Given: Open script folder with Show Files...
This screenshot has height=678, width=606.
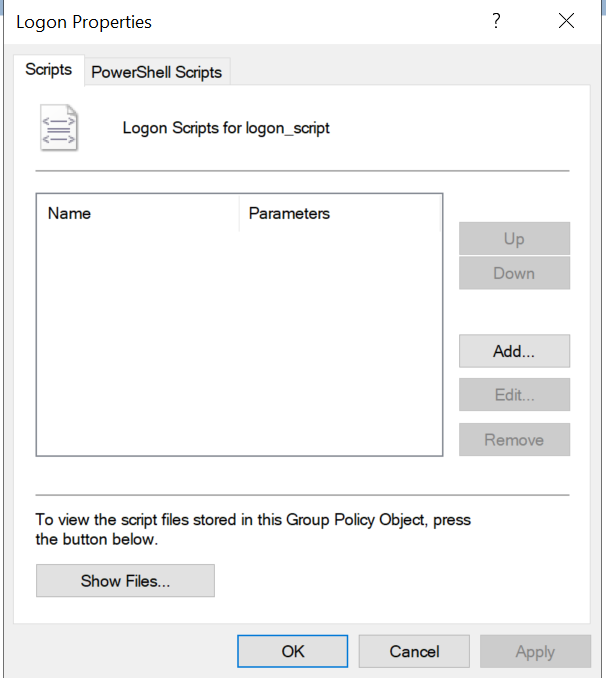Looking at the screenshot, I should [125, 581].
